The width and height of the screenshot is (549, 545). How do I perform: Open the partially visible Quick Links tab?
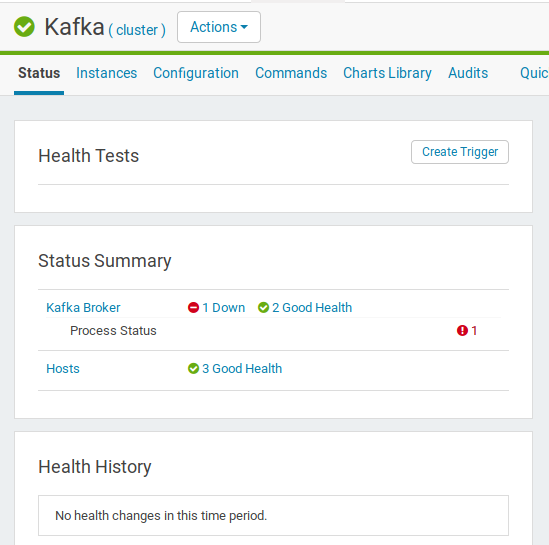point(534,73)
